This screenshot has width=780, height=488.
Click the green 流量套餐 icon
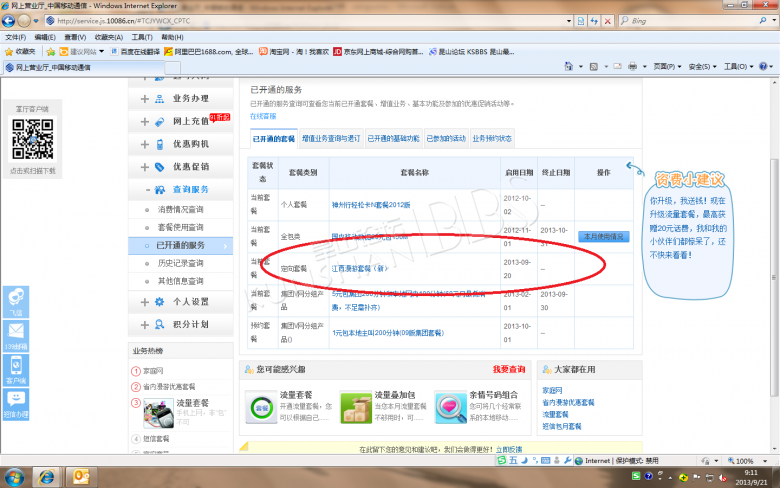[261, 408]
